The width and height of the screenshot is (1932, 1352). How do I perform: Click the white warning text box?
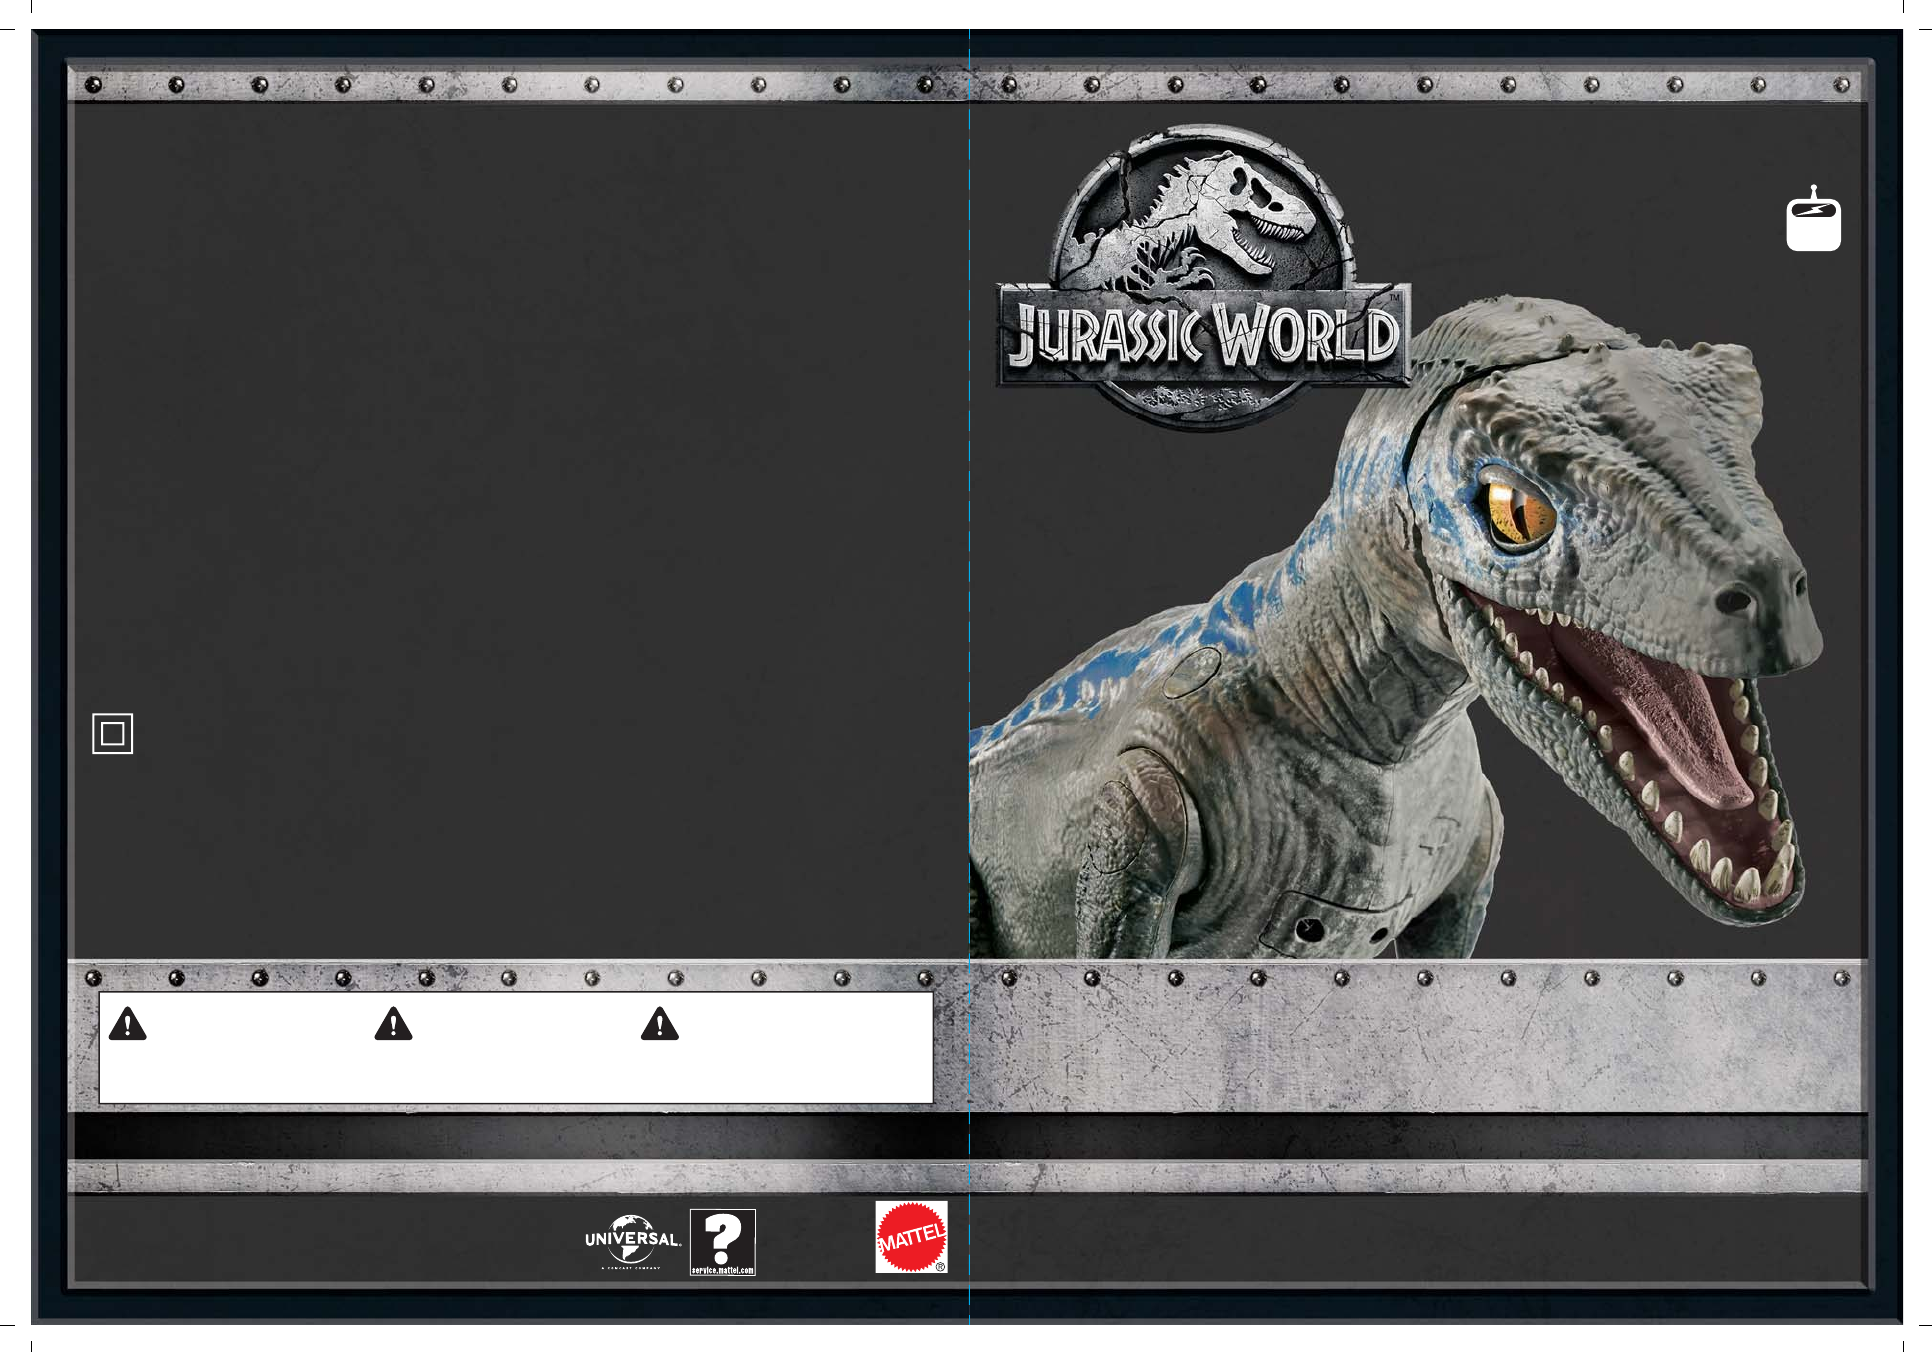click(516, 1070)
